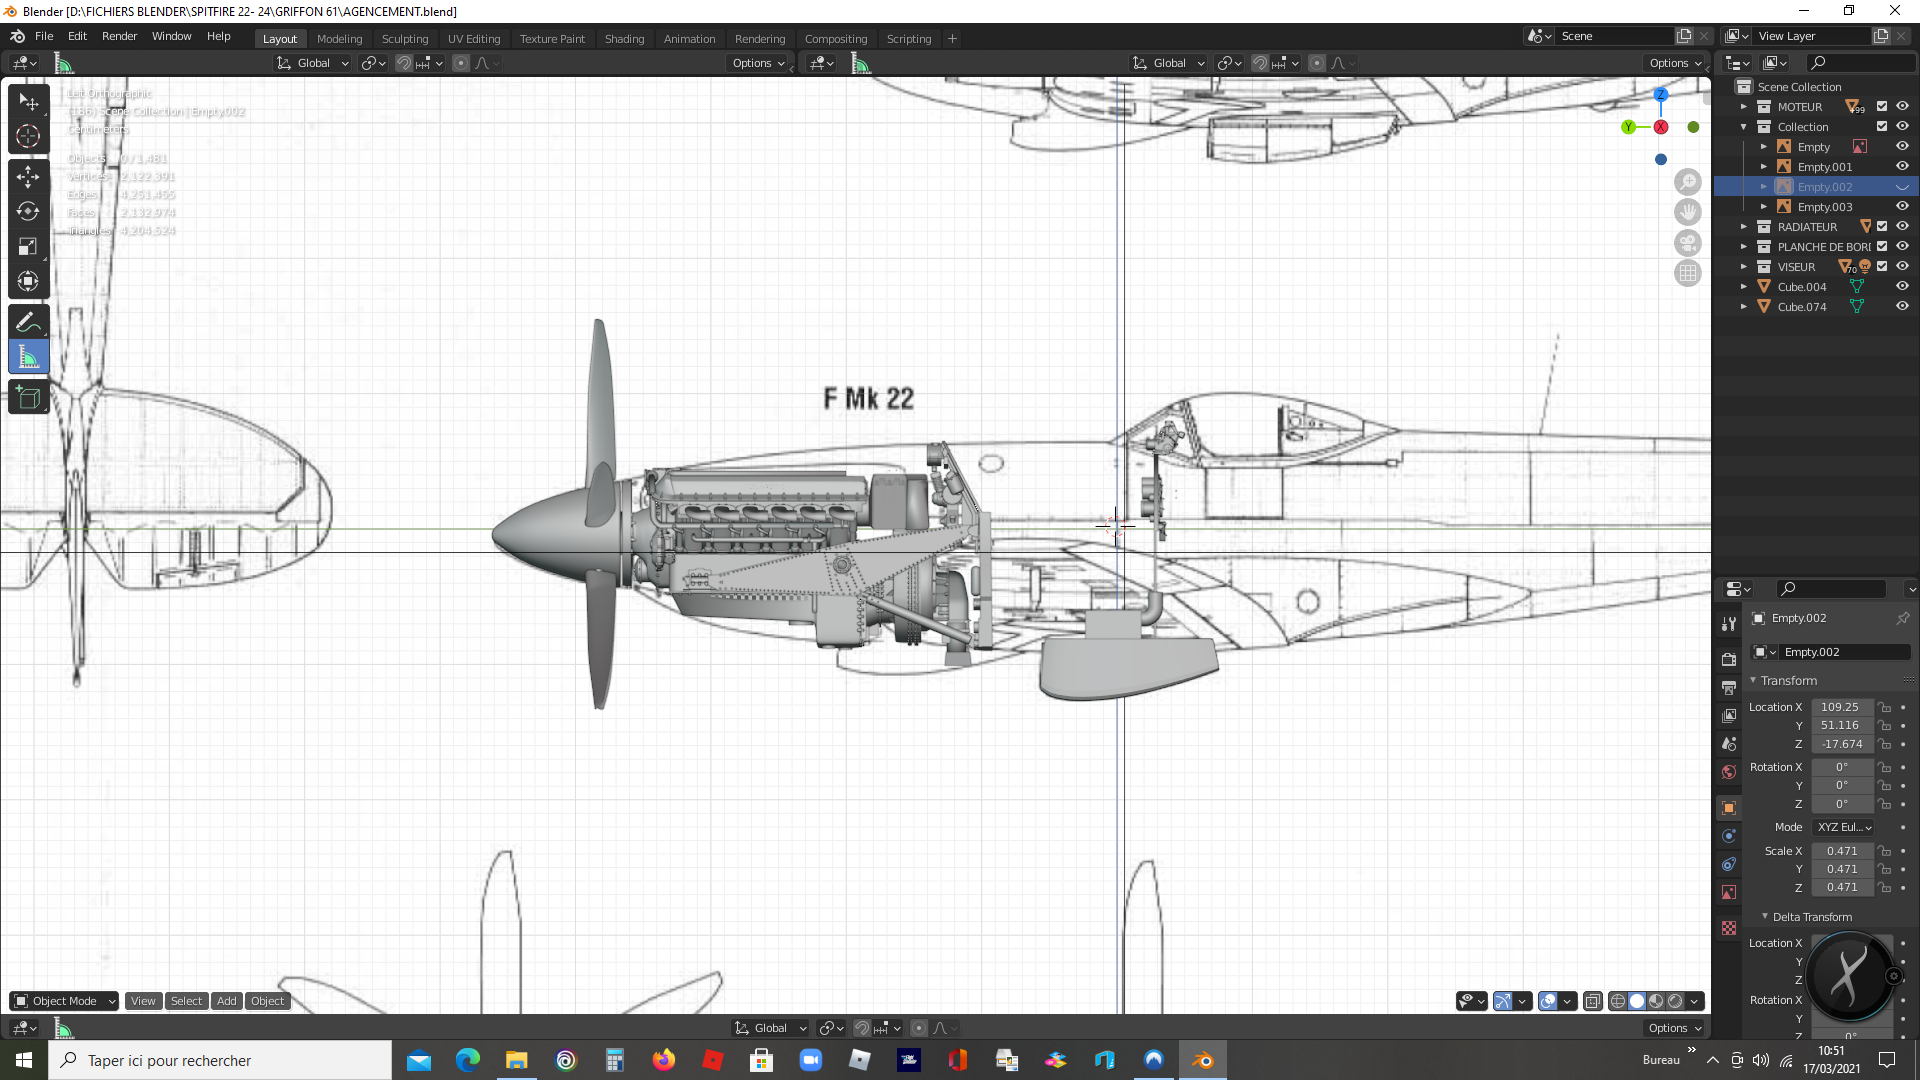1920x1080 pixels.
Task: Open the viewport Add menu
Action: (x=227, y=1001)
